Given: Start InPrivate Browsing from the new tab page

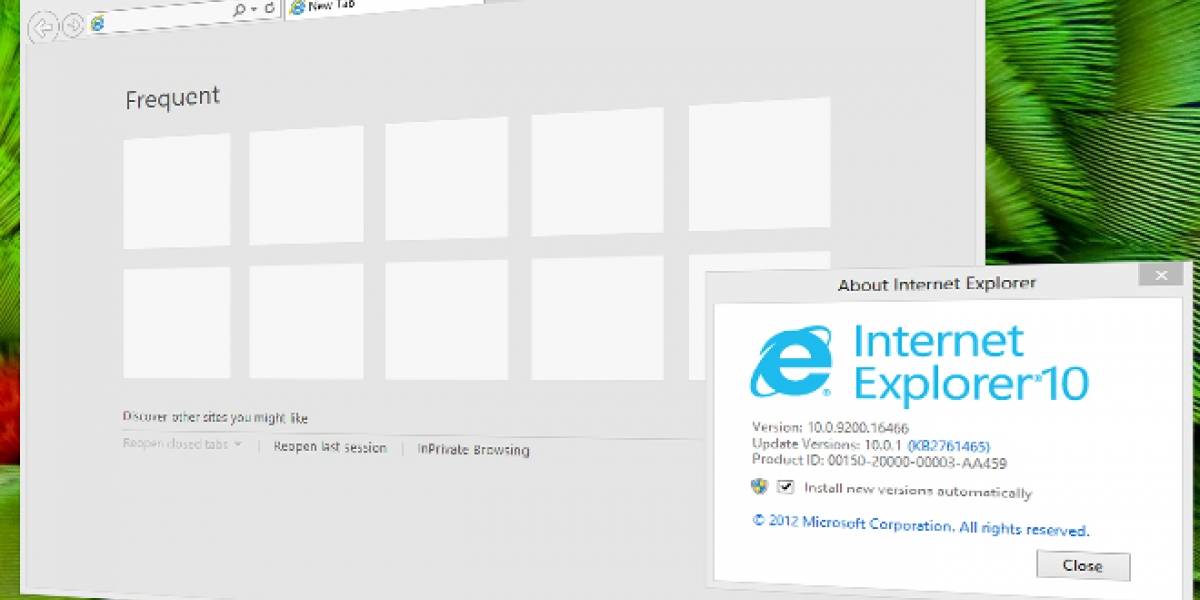Looking at the screenshot, I should (x=473, y=450).
